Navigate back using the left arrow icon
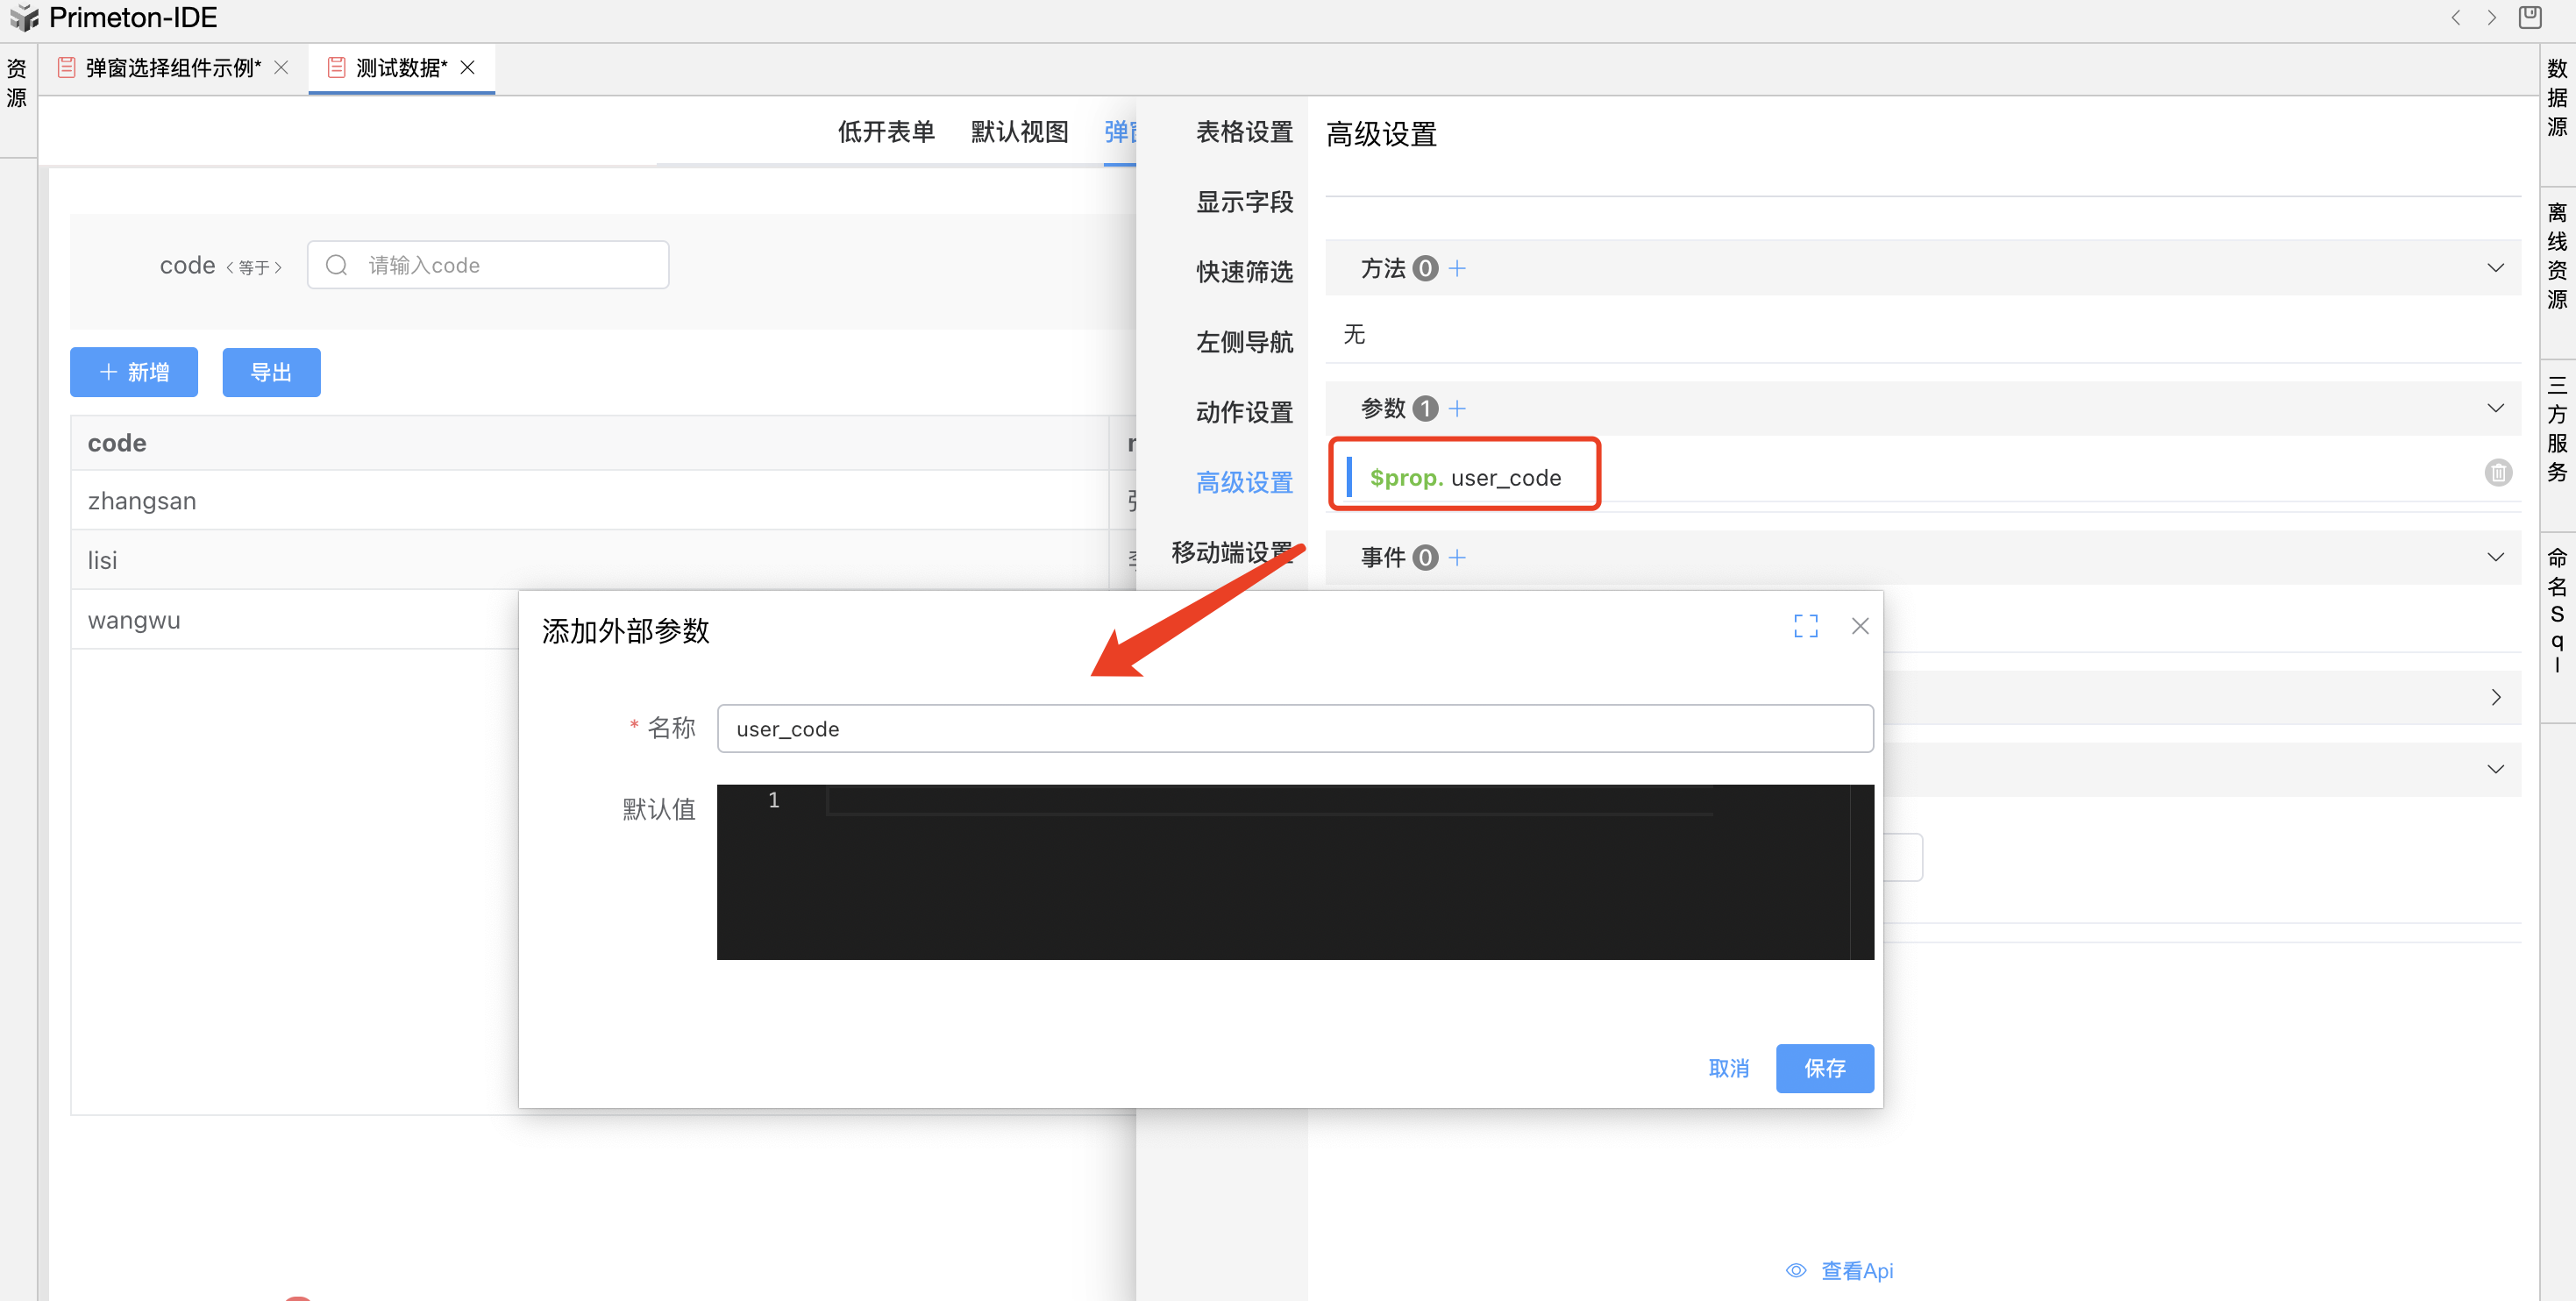 (x=2455, y=17)
